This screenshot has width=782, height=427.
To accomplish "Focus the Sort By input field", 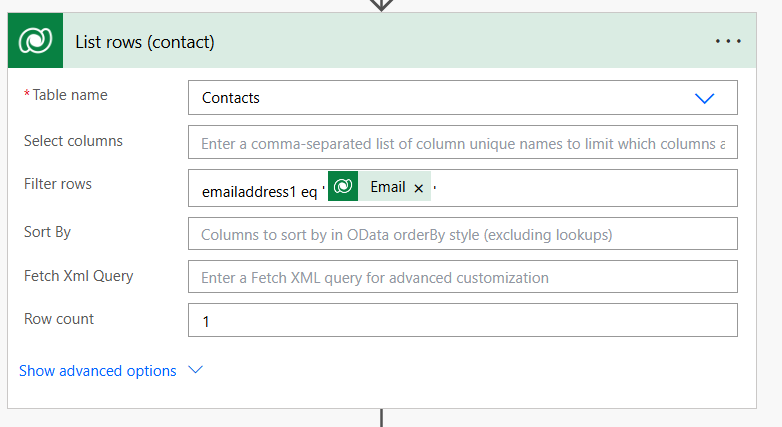I will click(x=462, y=234).
